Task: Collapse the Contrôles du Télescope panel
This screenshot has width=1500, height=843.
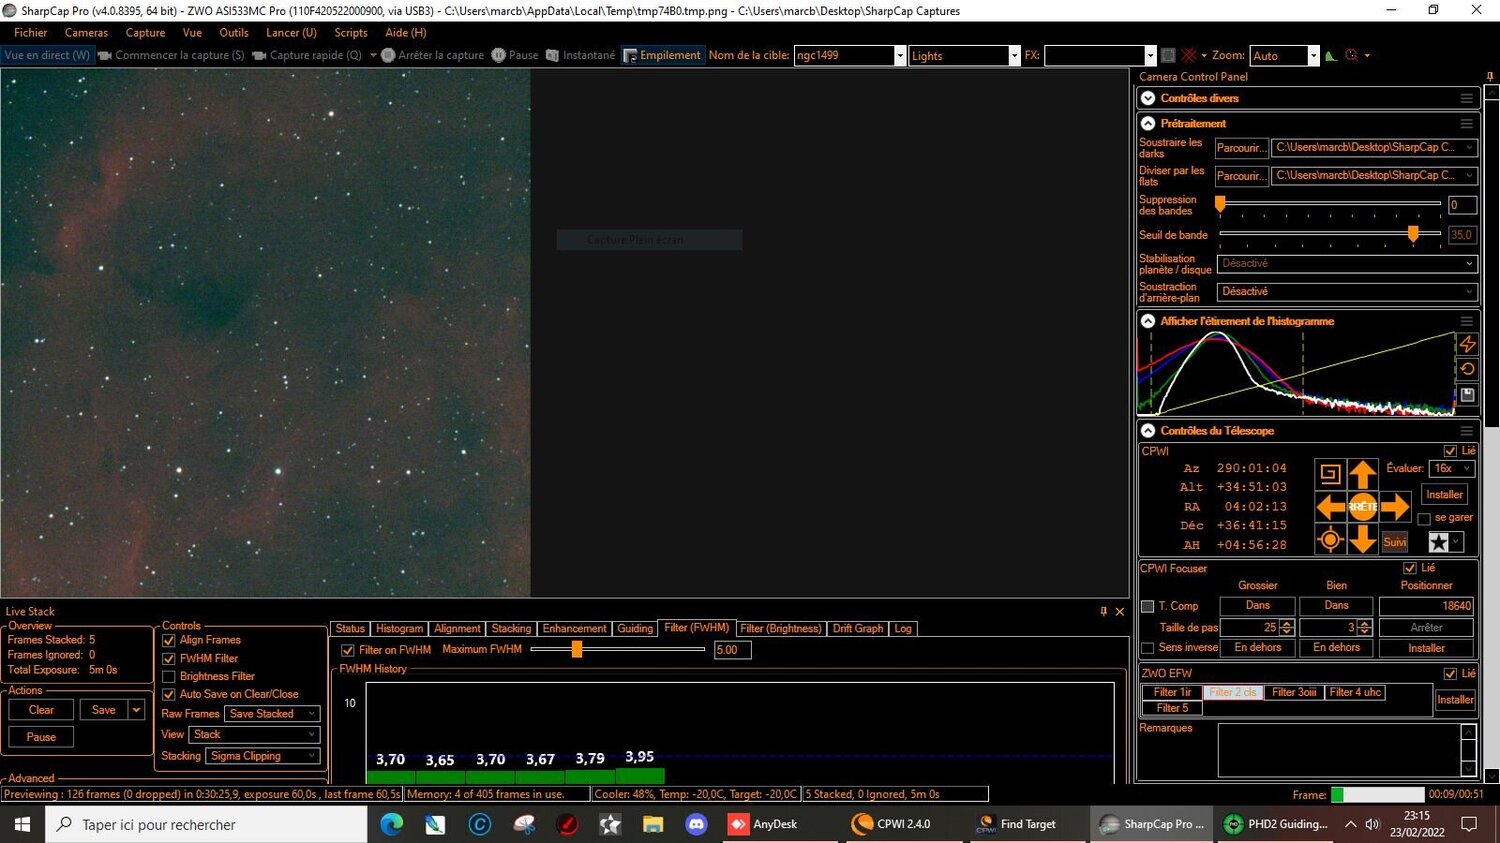Action: pyautogui.click(x=1147, y=430)
